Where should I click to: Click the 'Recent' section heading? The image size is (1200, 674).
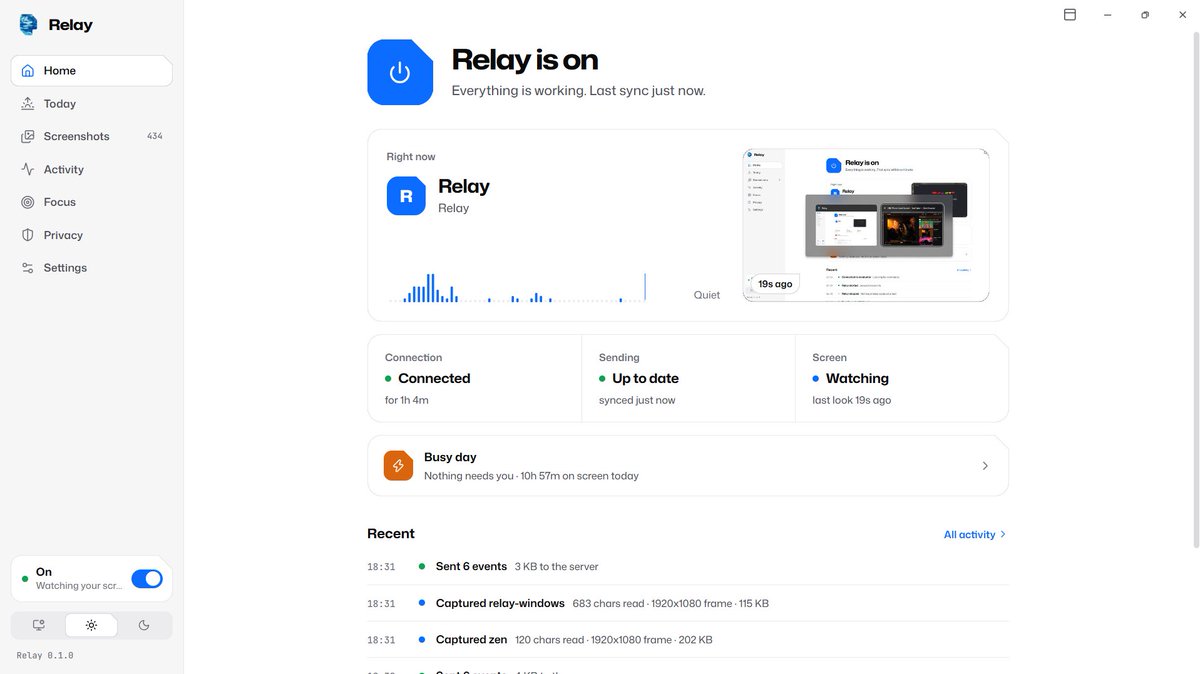[391, 534]
